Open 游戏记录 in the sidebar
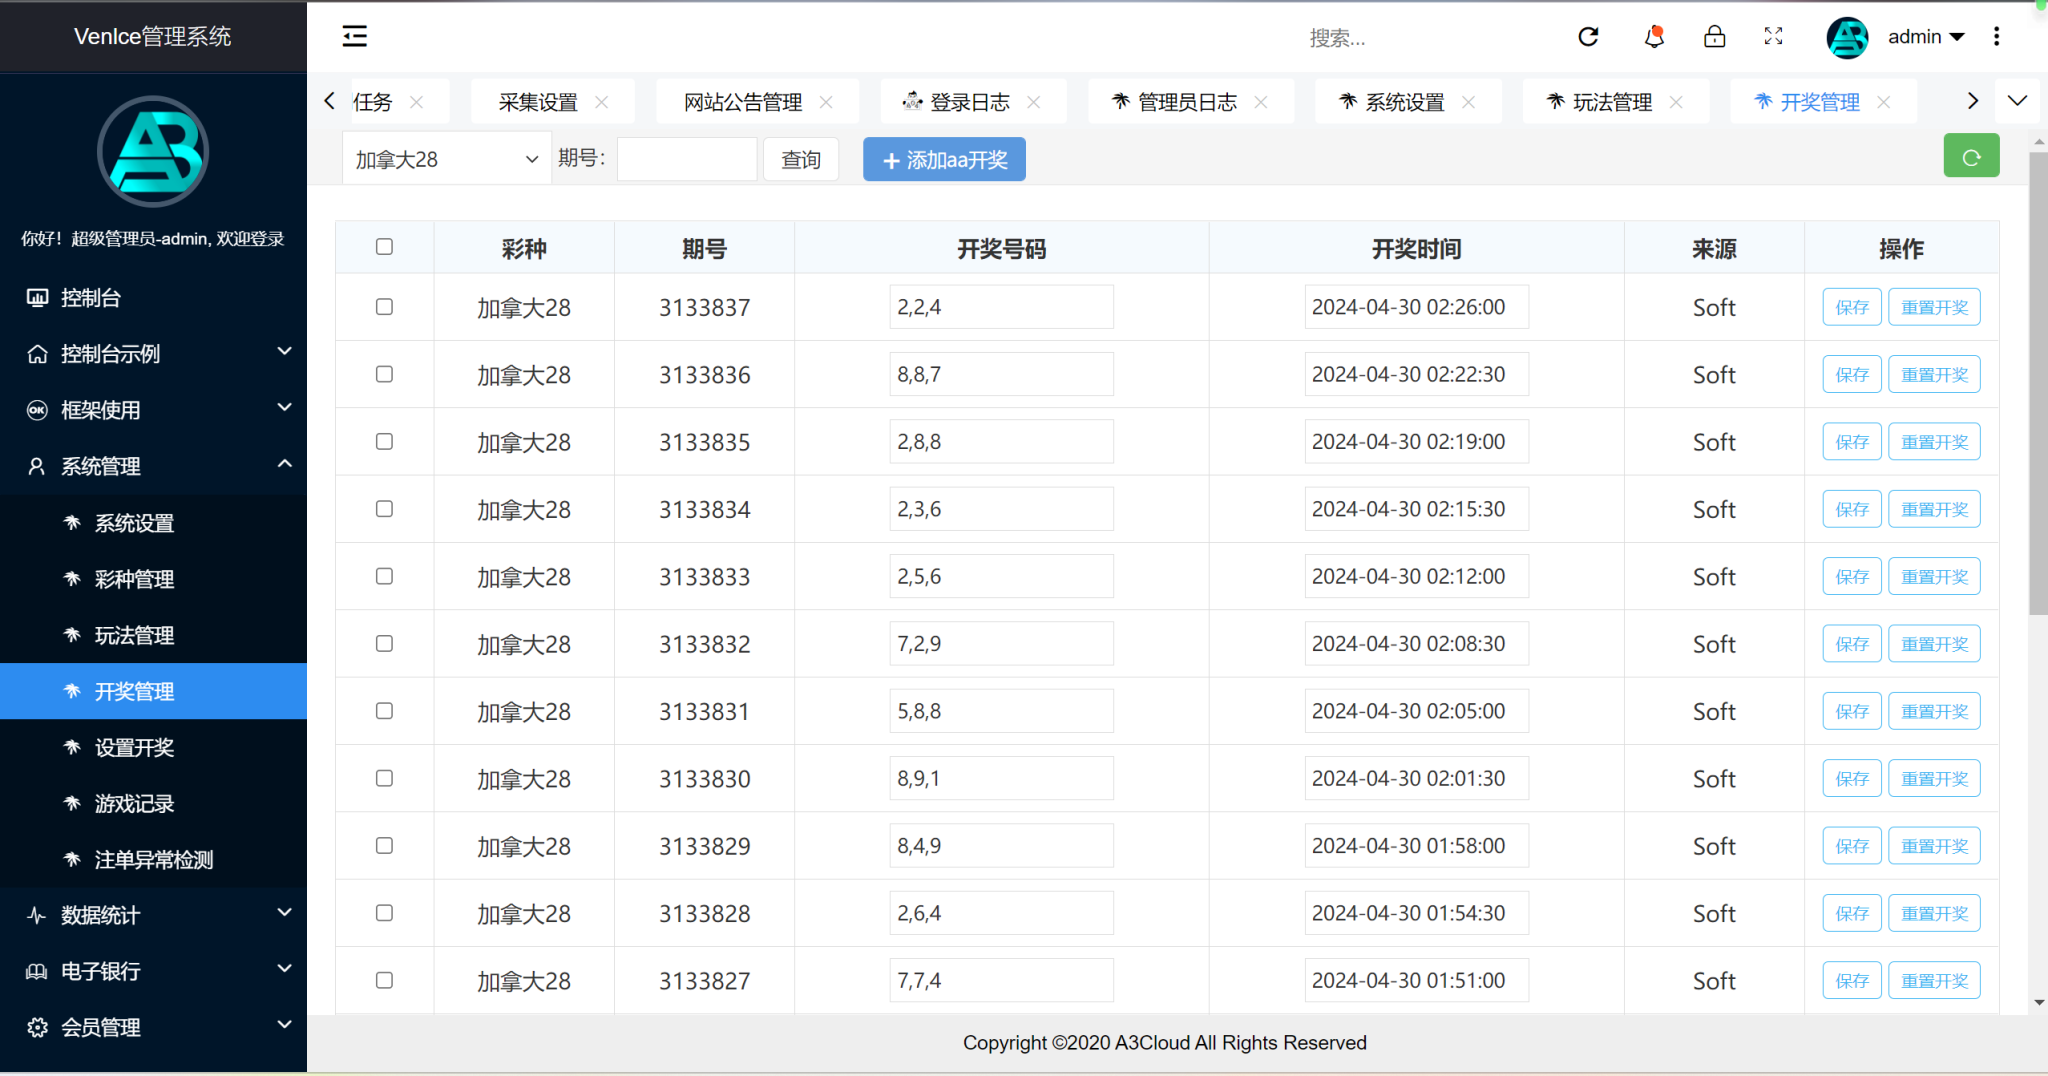The width and height of the screenshot is (2048, 1076). click(134, 804)
